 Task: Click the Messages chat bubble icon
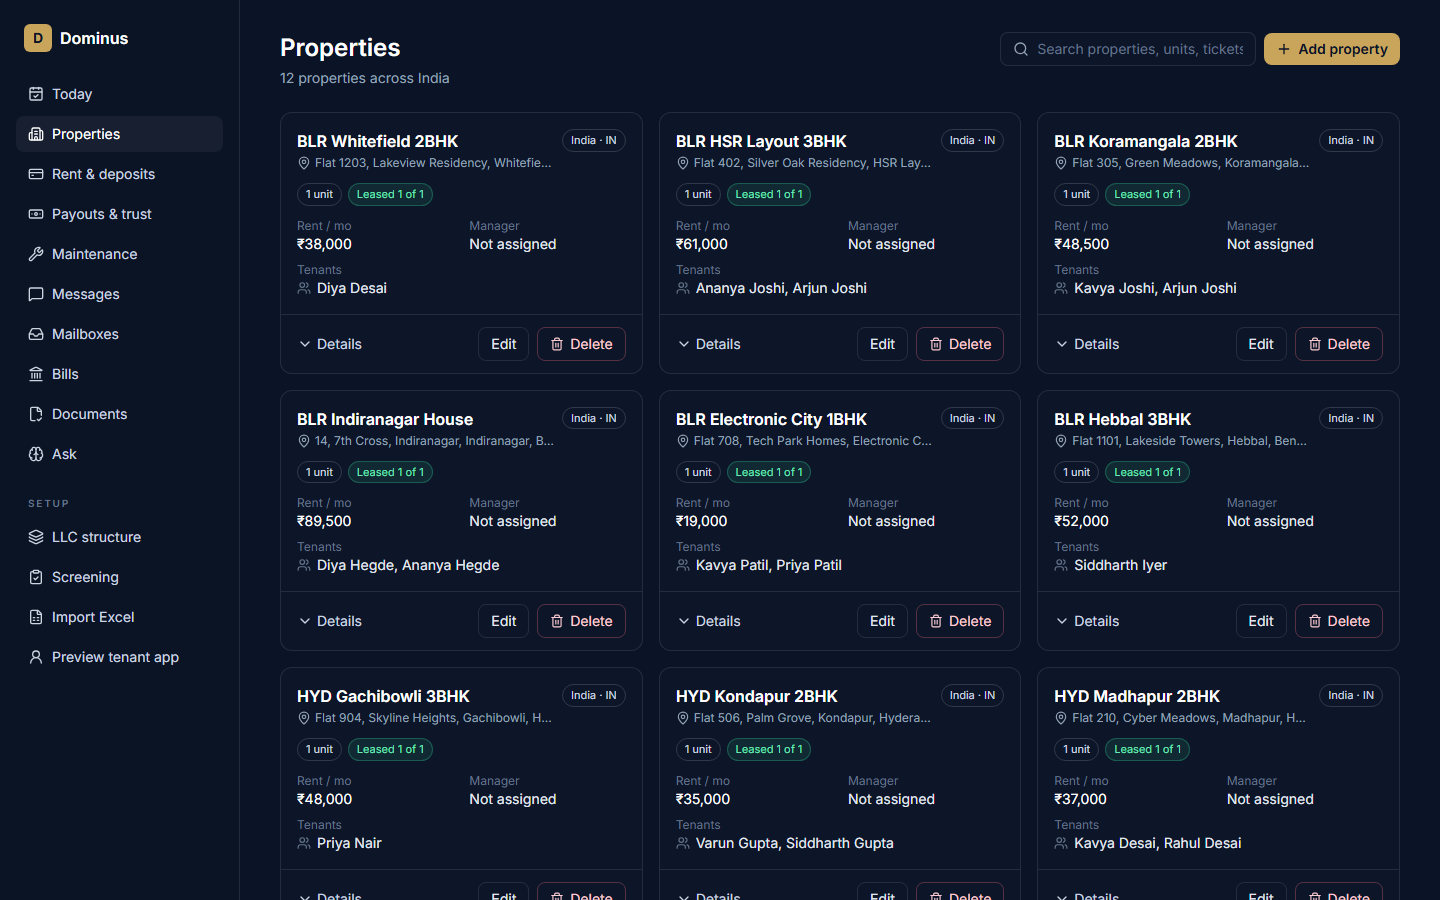tap(36, 294)
